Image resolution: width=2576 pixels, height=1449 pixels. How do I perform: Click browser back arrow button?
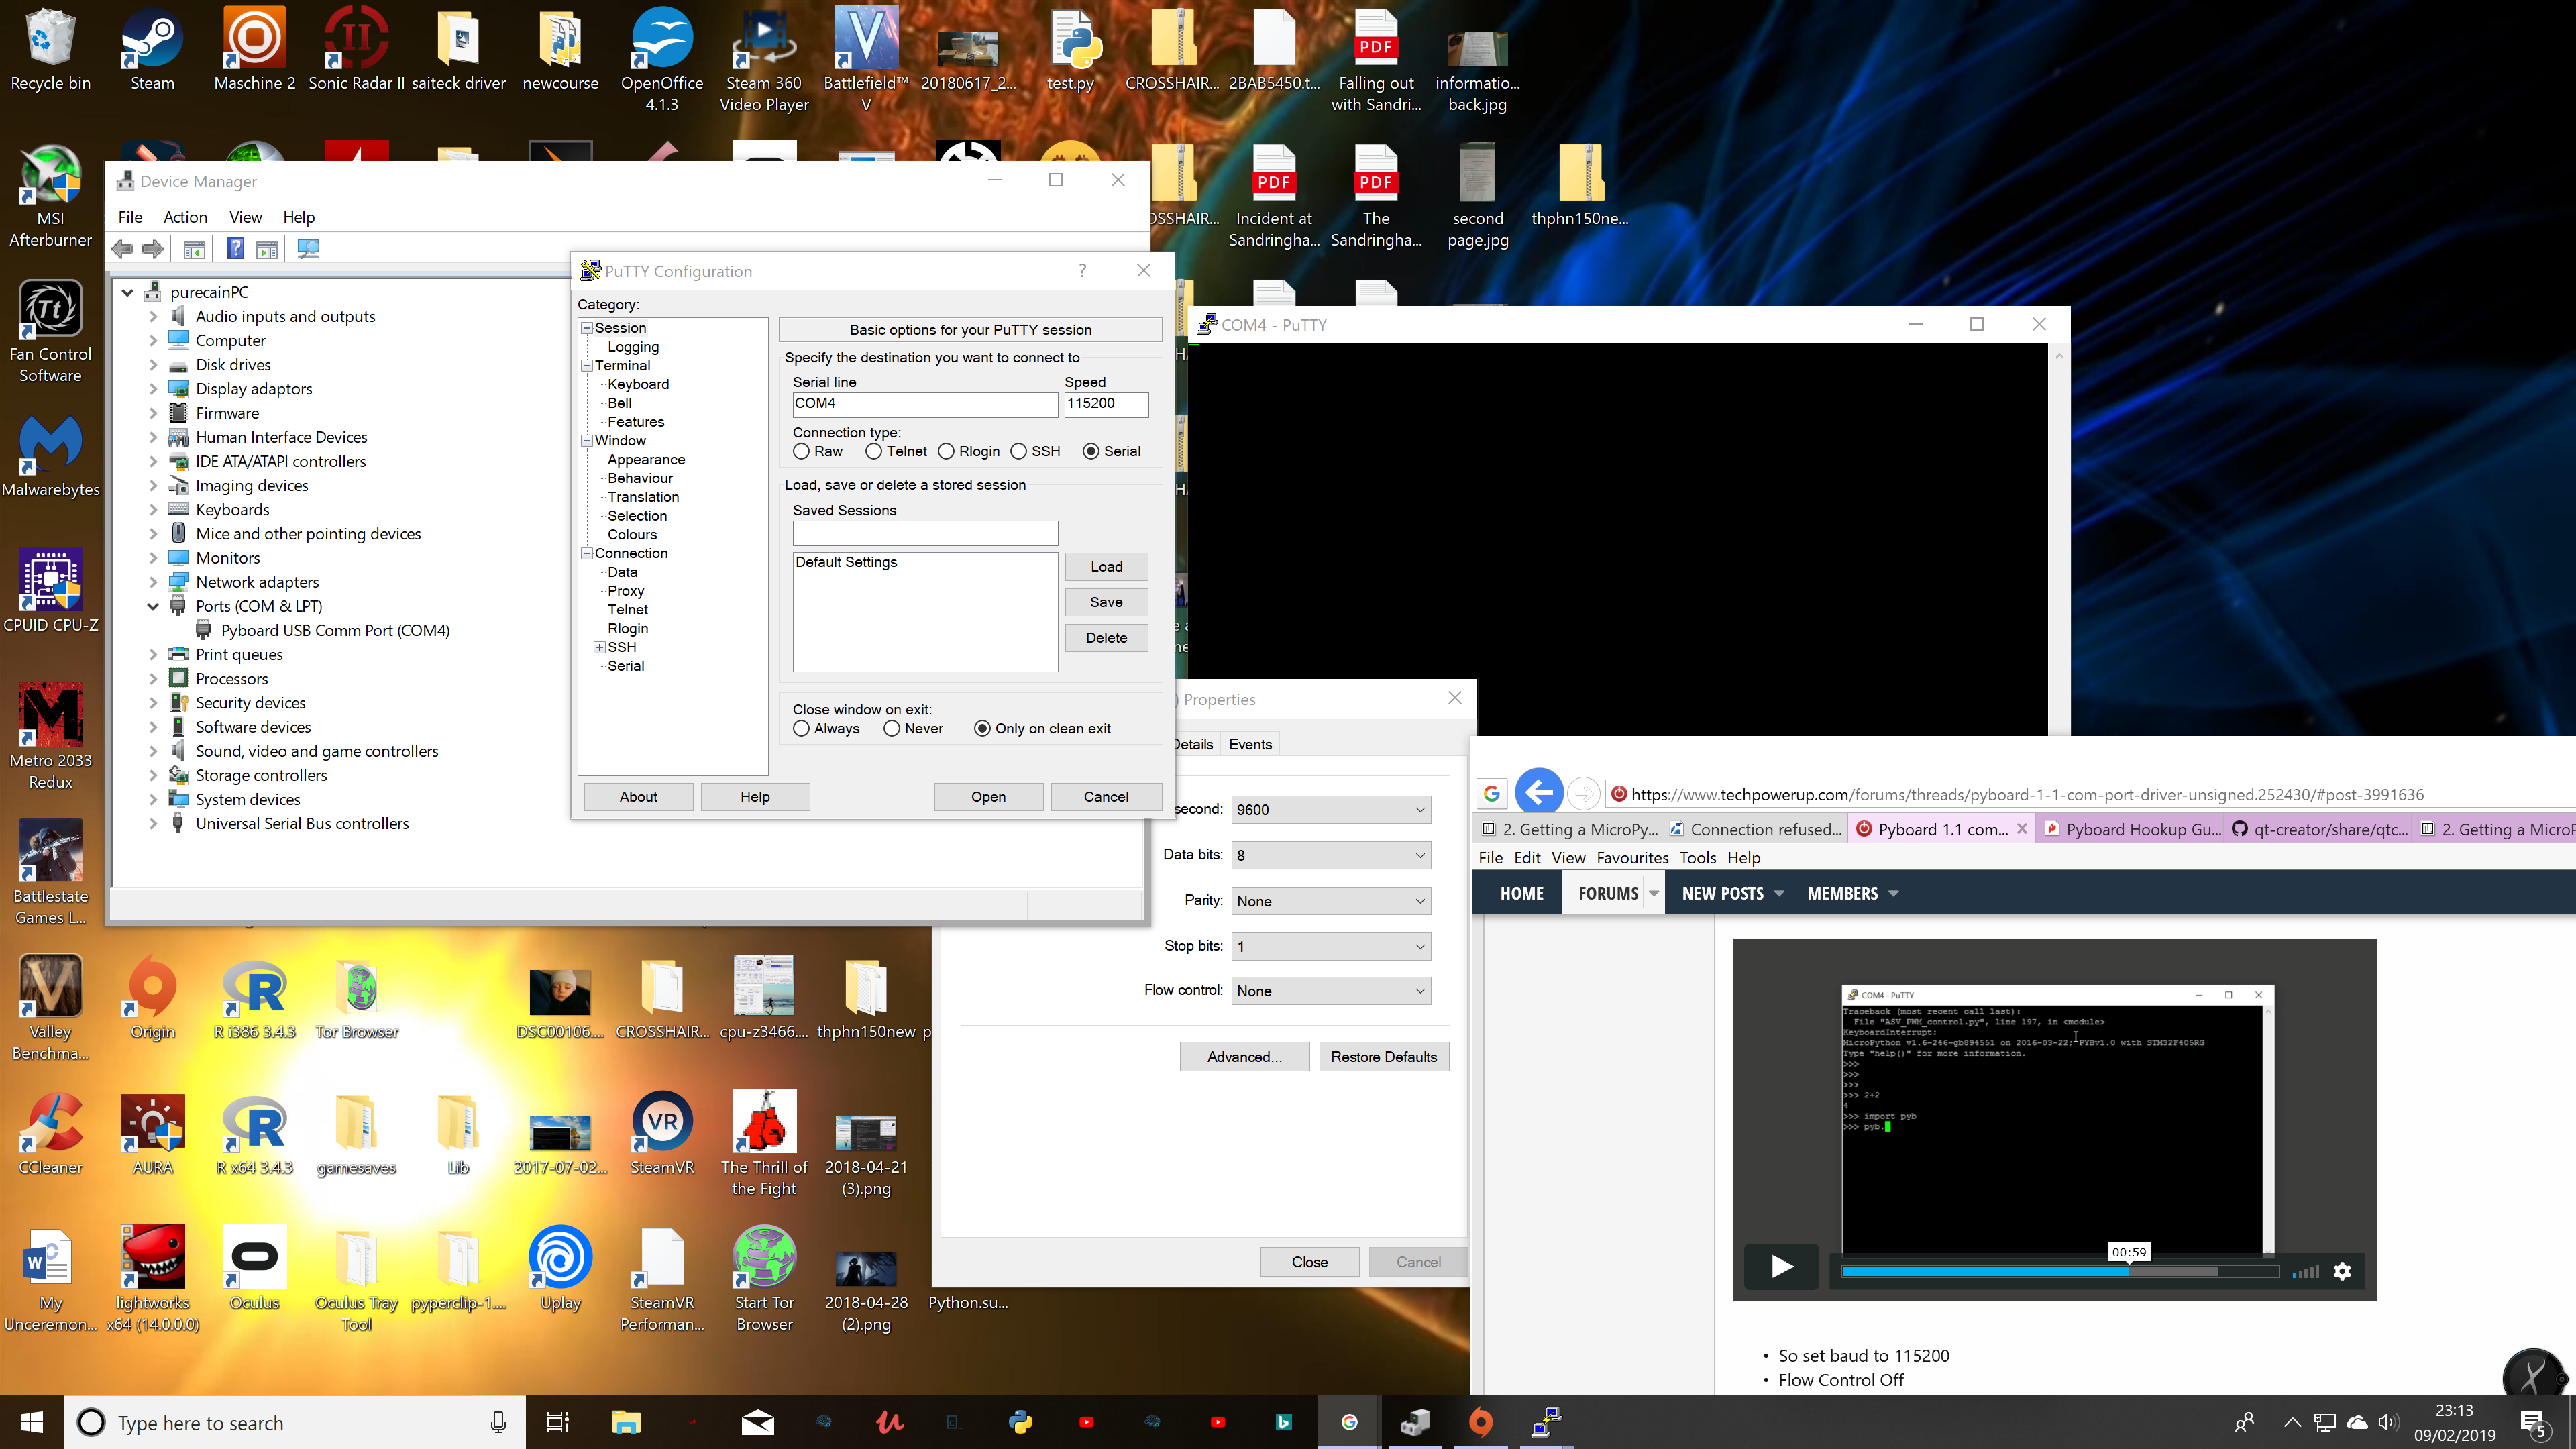click(1539, 793)
